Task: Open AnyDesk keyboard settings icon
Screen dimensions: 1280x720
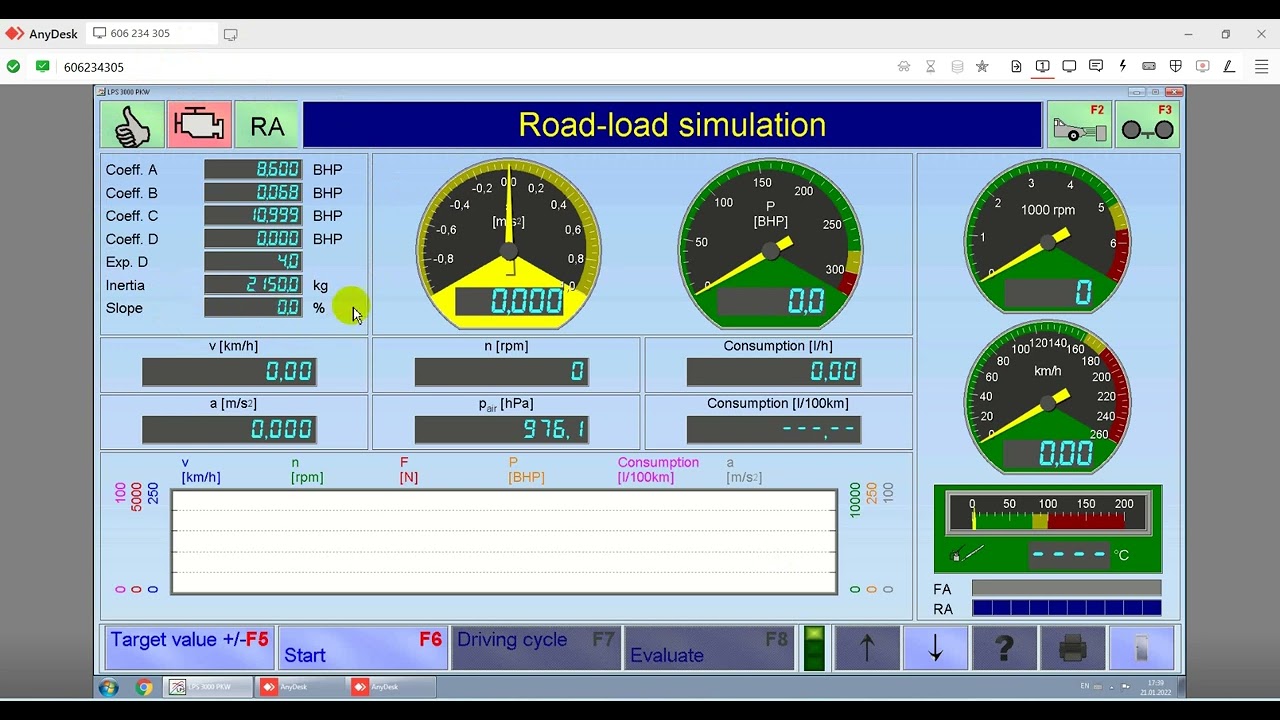Action: point(1149,66)
